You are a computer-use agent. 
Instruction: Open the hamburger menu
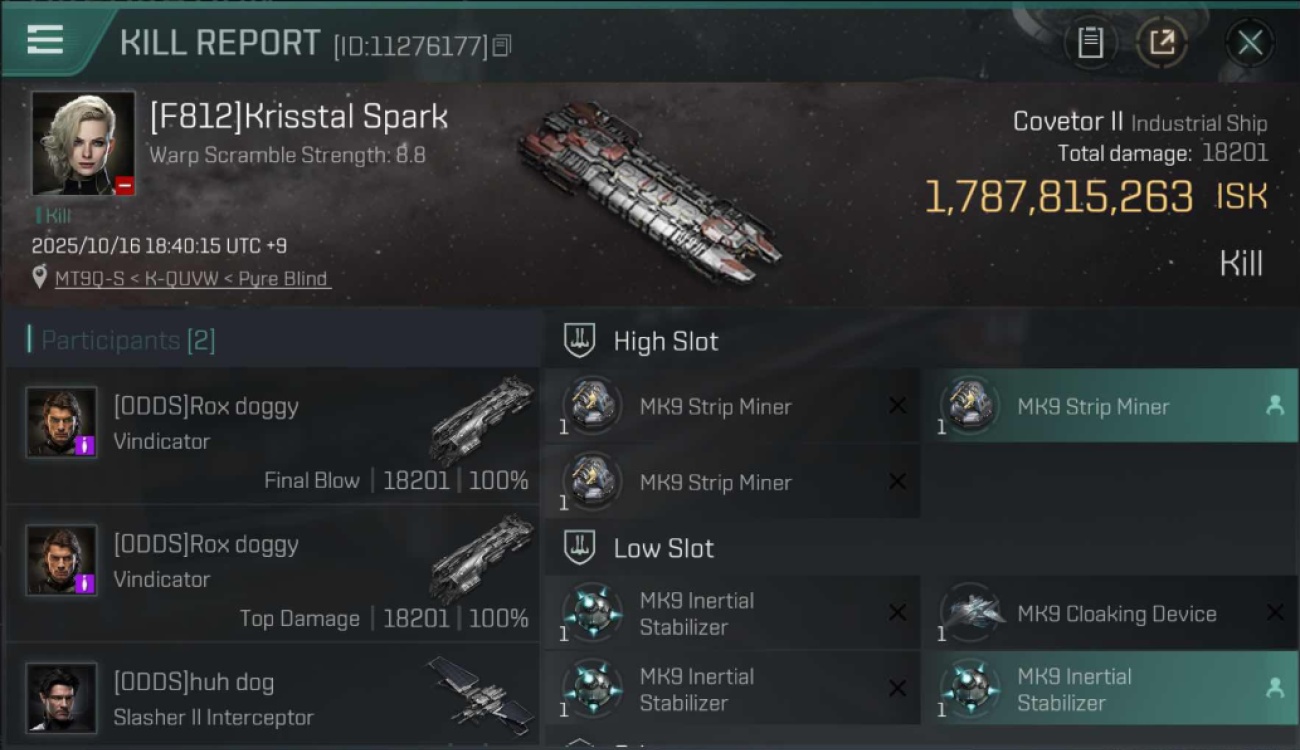click(45, 40)
